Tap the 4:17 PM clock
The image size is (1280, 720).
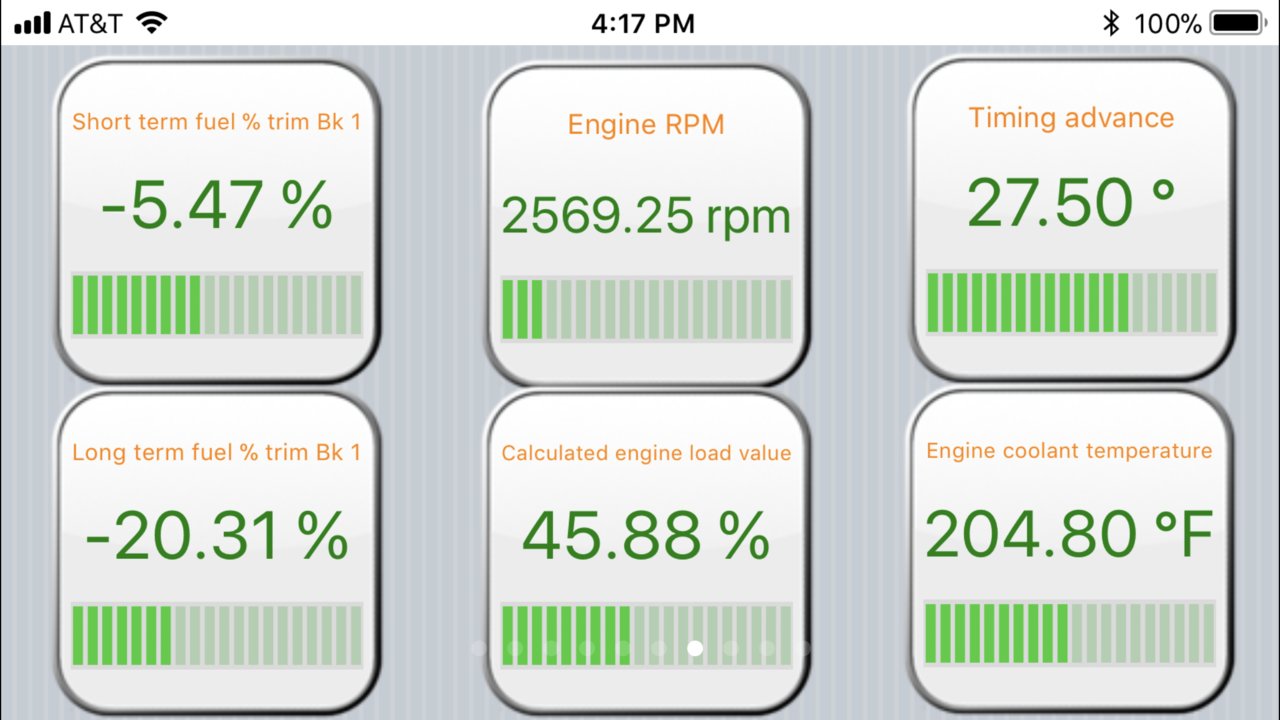[x=642, y=23]
